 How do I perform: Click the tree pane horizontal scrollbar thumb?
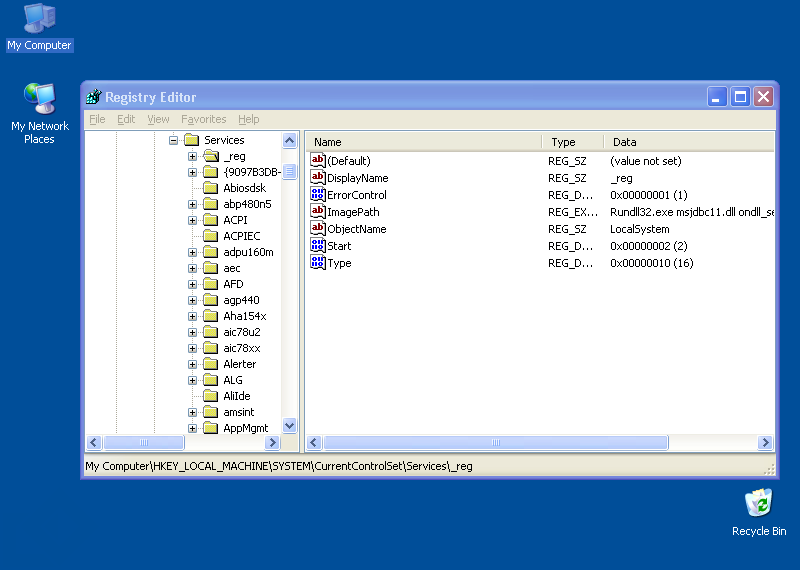tap(144, 442)
